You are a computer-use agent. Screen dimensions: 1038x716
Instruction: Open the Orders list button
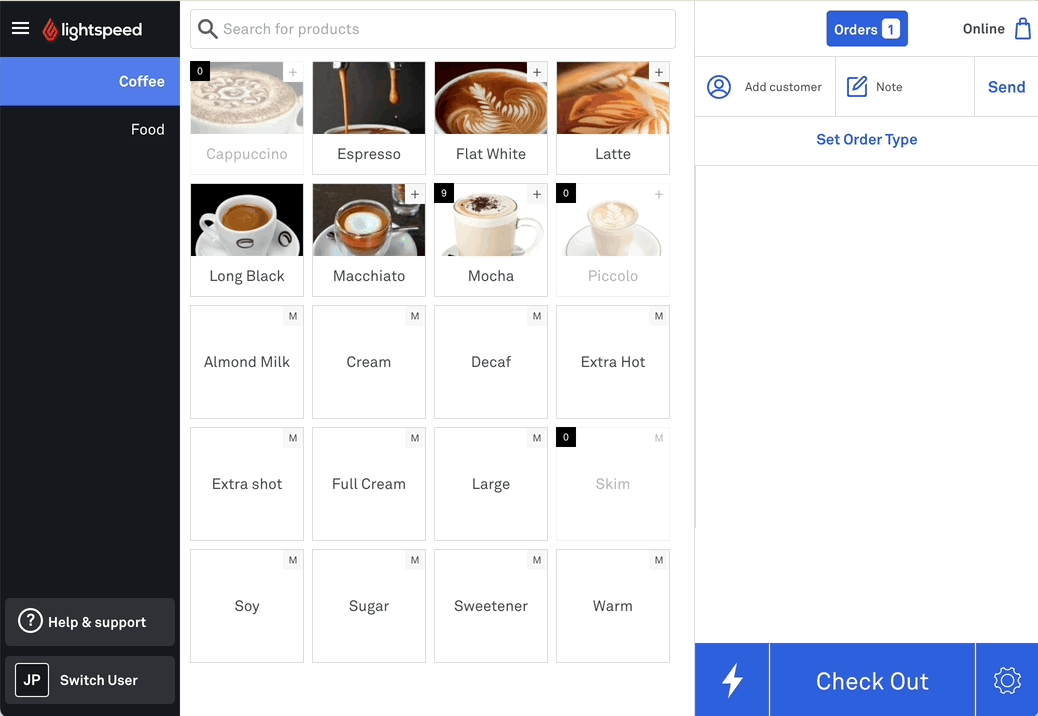tap(866, 29)
